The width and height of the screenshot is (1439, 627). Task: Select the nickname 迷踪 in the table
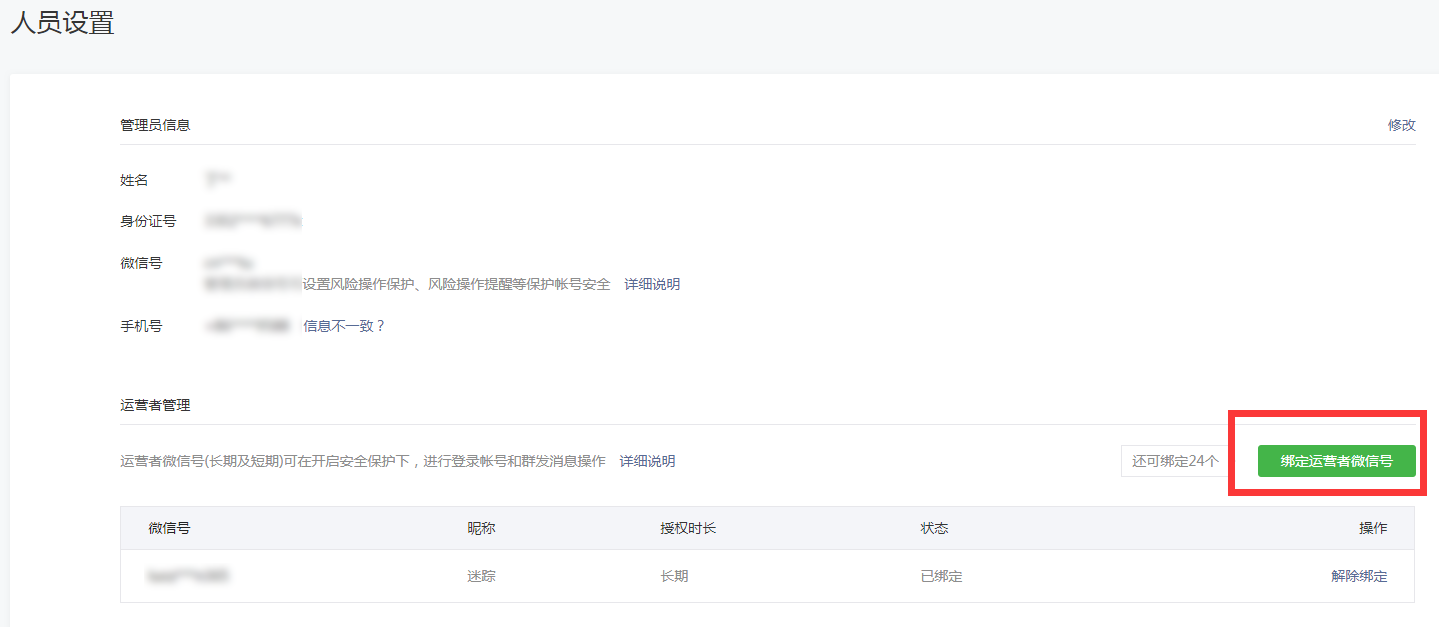tap(481, 576)
